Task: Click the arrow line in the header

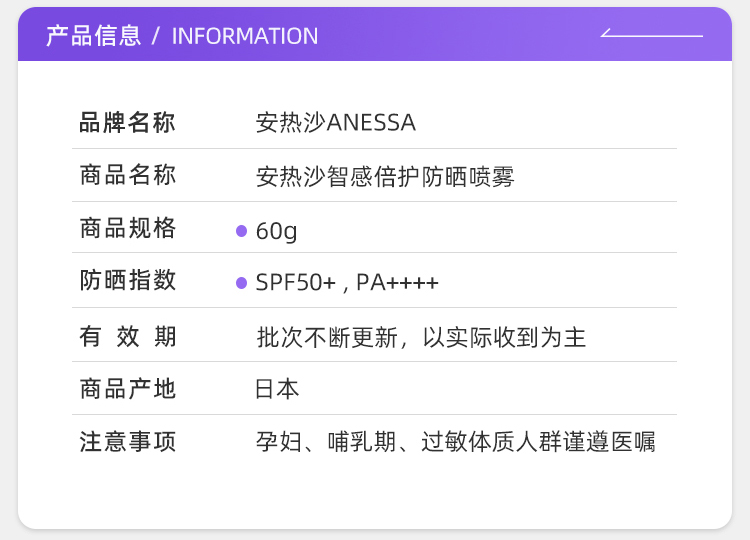Action: pyautogui.click(x=651, y=35)
